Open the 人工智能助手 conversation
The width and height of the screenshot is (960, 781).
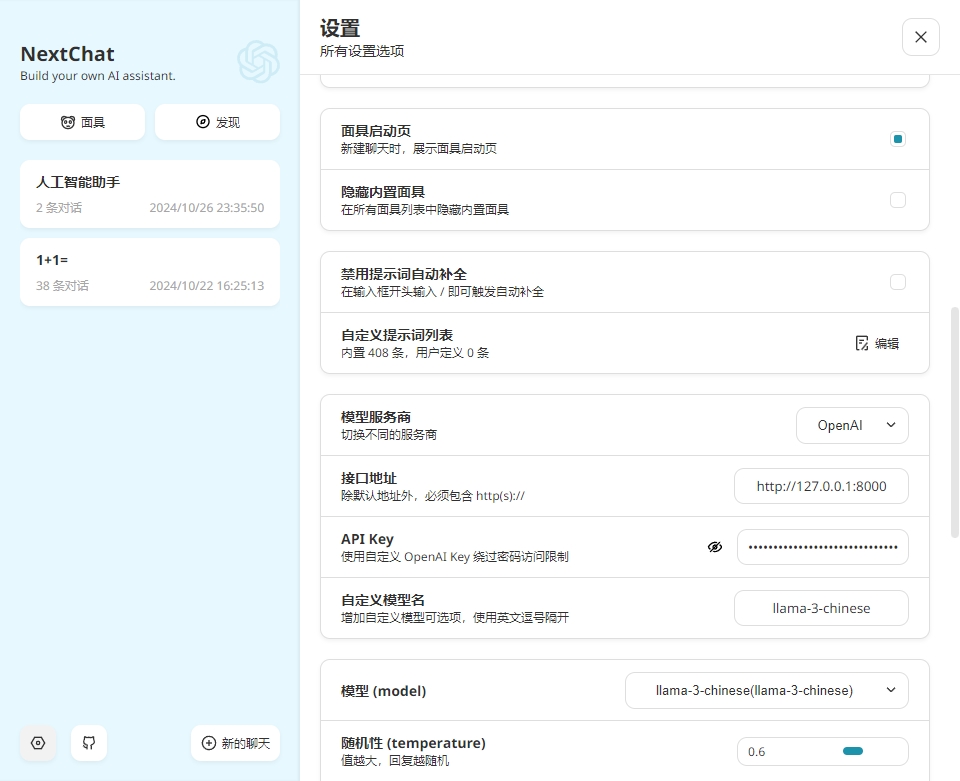pos(150,194)
